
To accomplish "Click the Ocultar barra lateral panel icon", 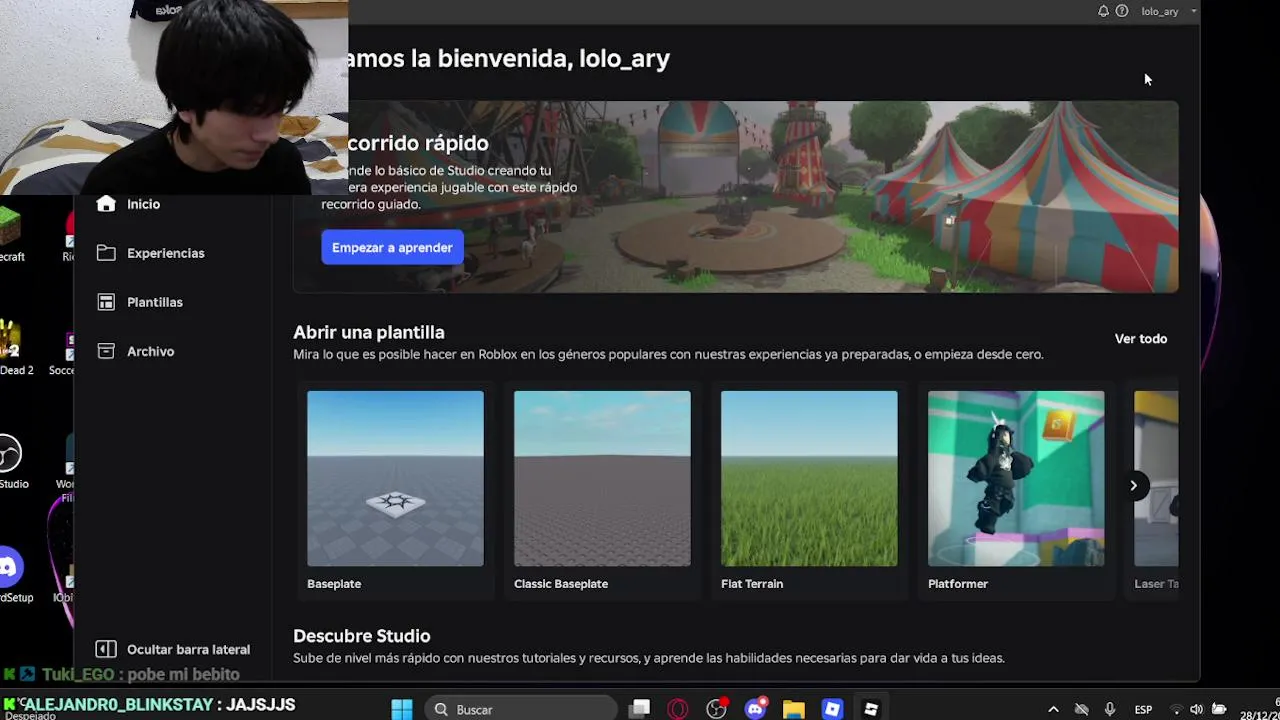I will pos(105,649).
